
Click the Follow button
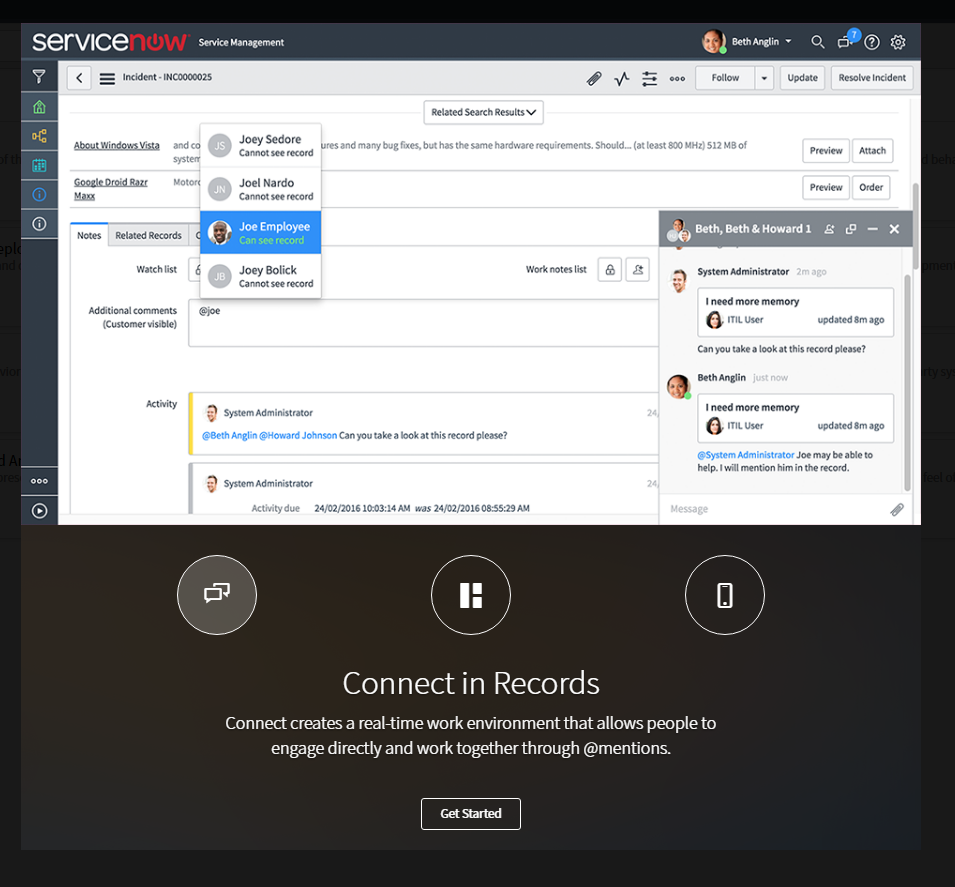725,78
